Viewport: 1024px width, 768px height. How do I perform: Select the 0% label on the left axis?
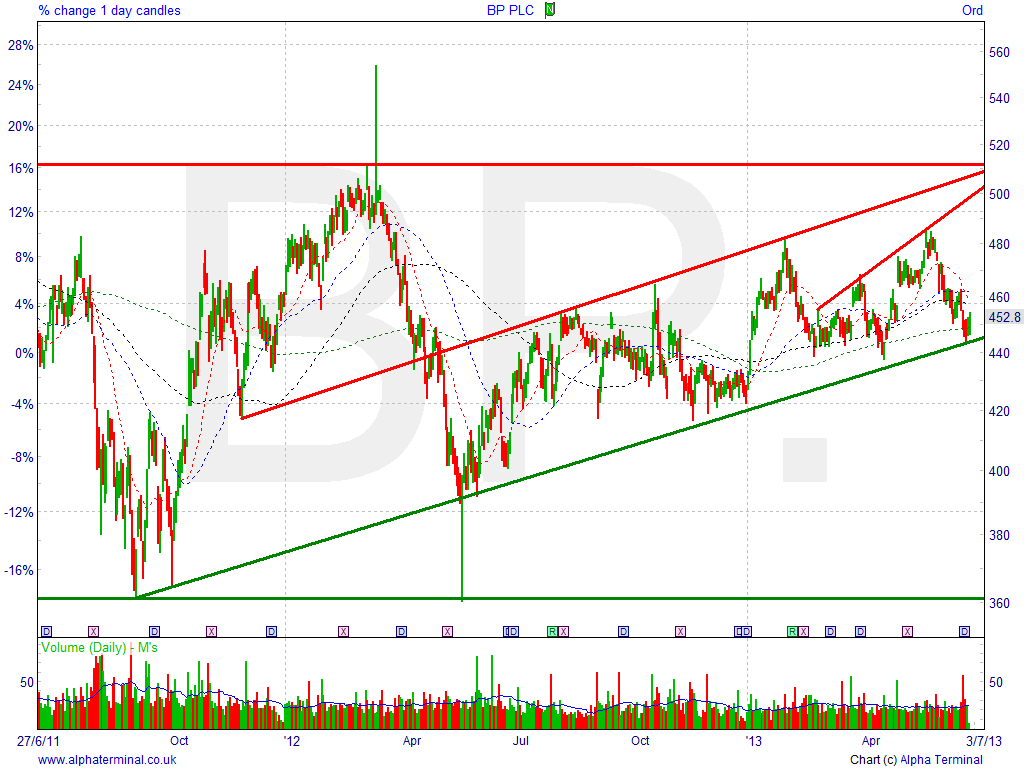pyautogui.click(x=24, y=353)
